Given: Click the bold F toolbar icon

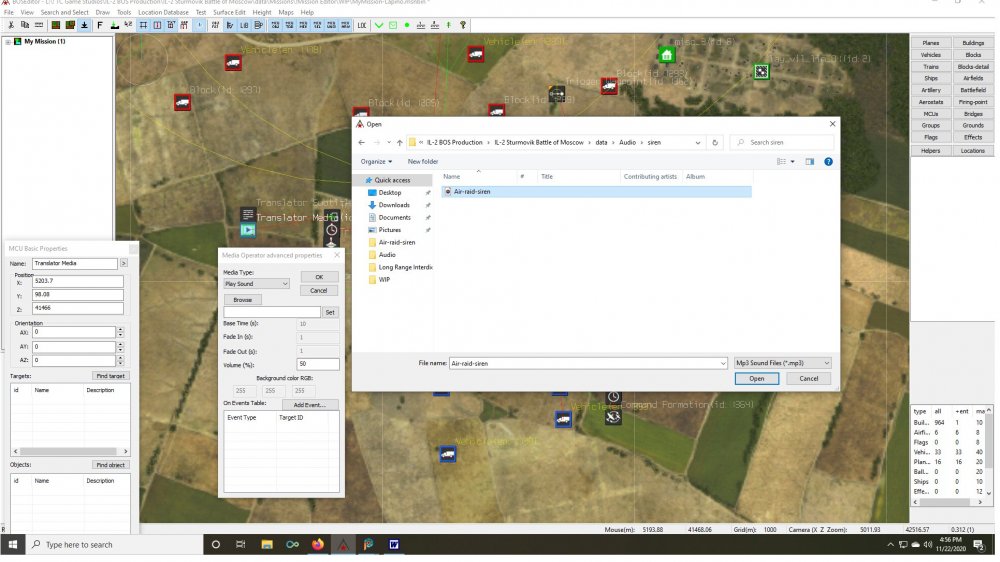Looking at the screenshot, I should (x=100, y=24).
